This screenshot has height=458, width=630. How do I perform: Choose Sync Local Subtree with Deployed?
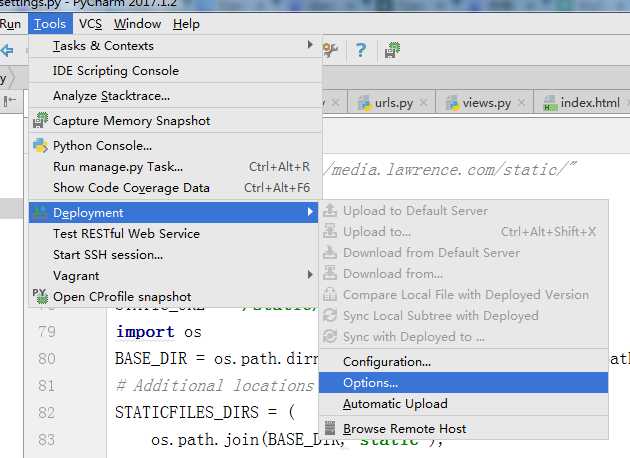pos(464,316)
